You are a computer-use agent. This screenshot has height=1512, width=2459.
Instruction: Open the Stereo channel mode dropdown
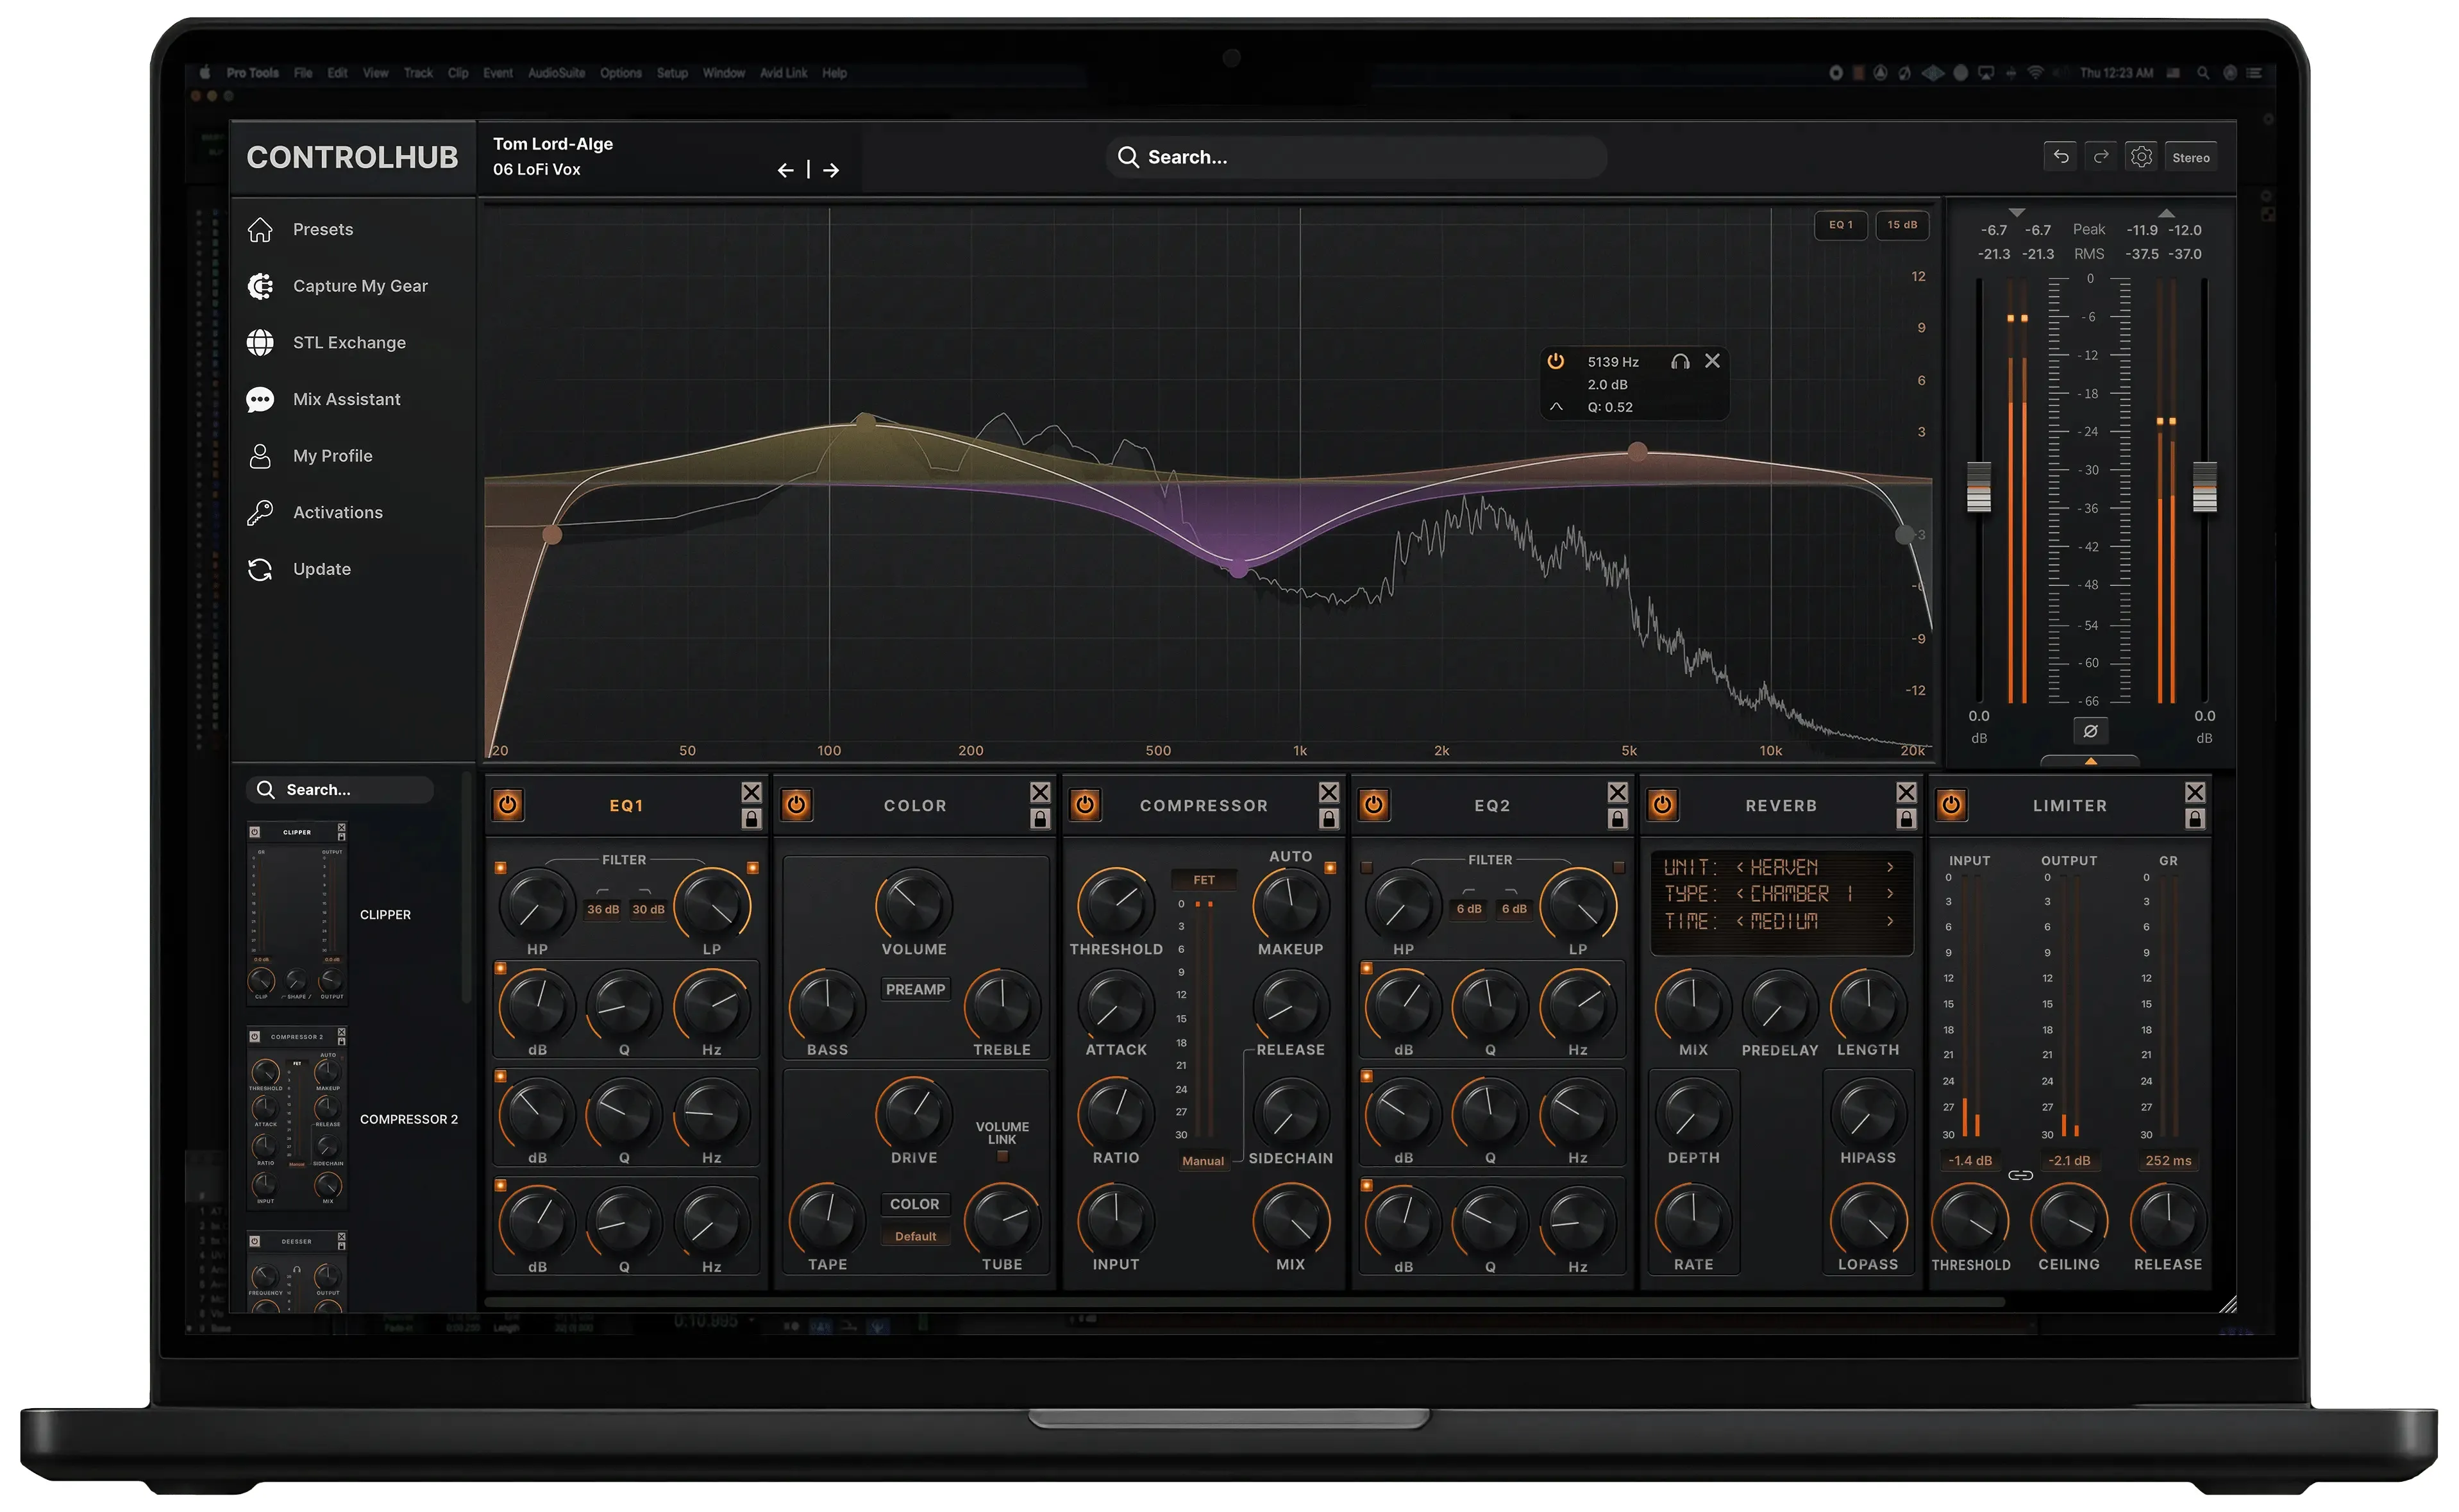[2192, 157]
